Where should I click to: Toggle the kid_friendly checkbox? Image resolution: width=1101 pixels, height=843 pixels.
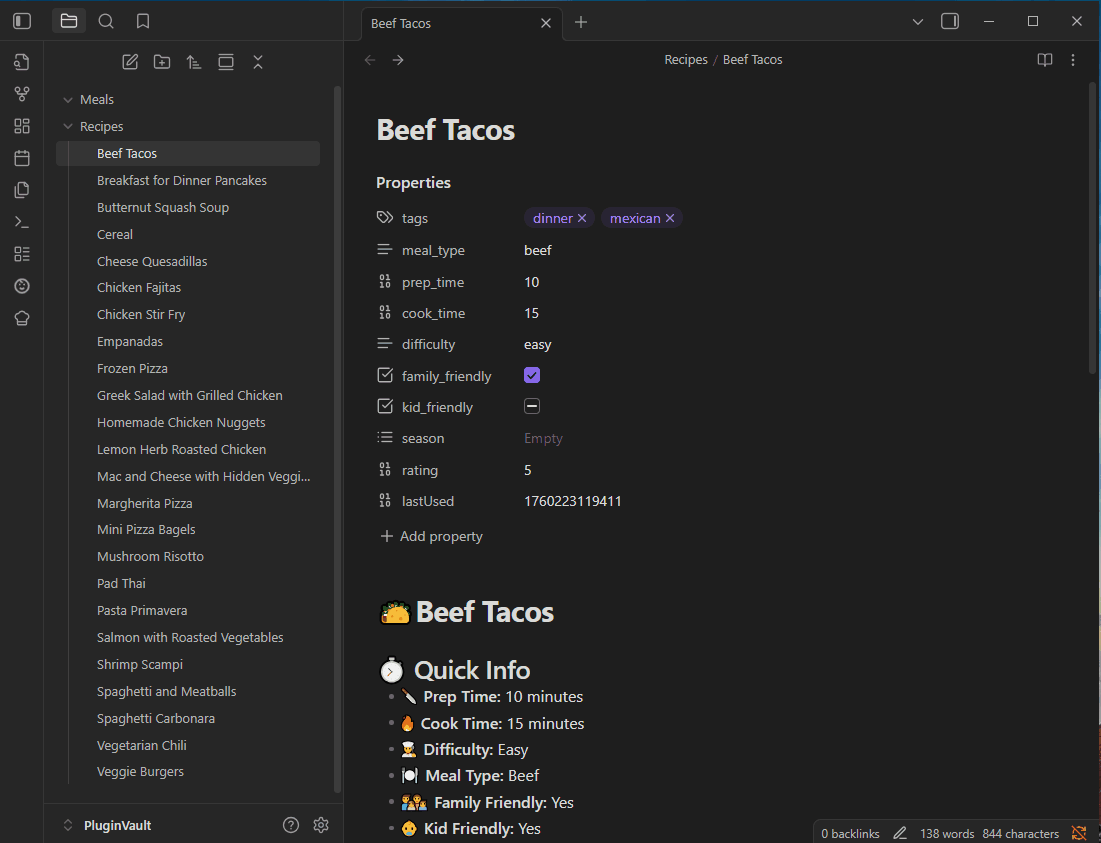point(532,406)
